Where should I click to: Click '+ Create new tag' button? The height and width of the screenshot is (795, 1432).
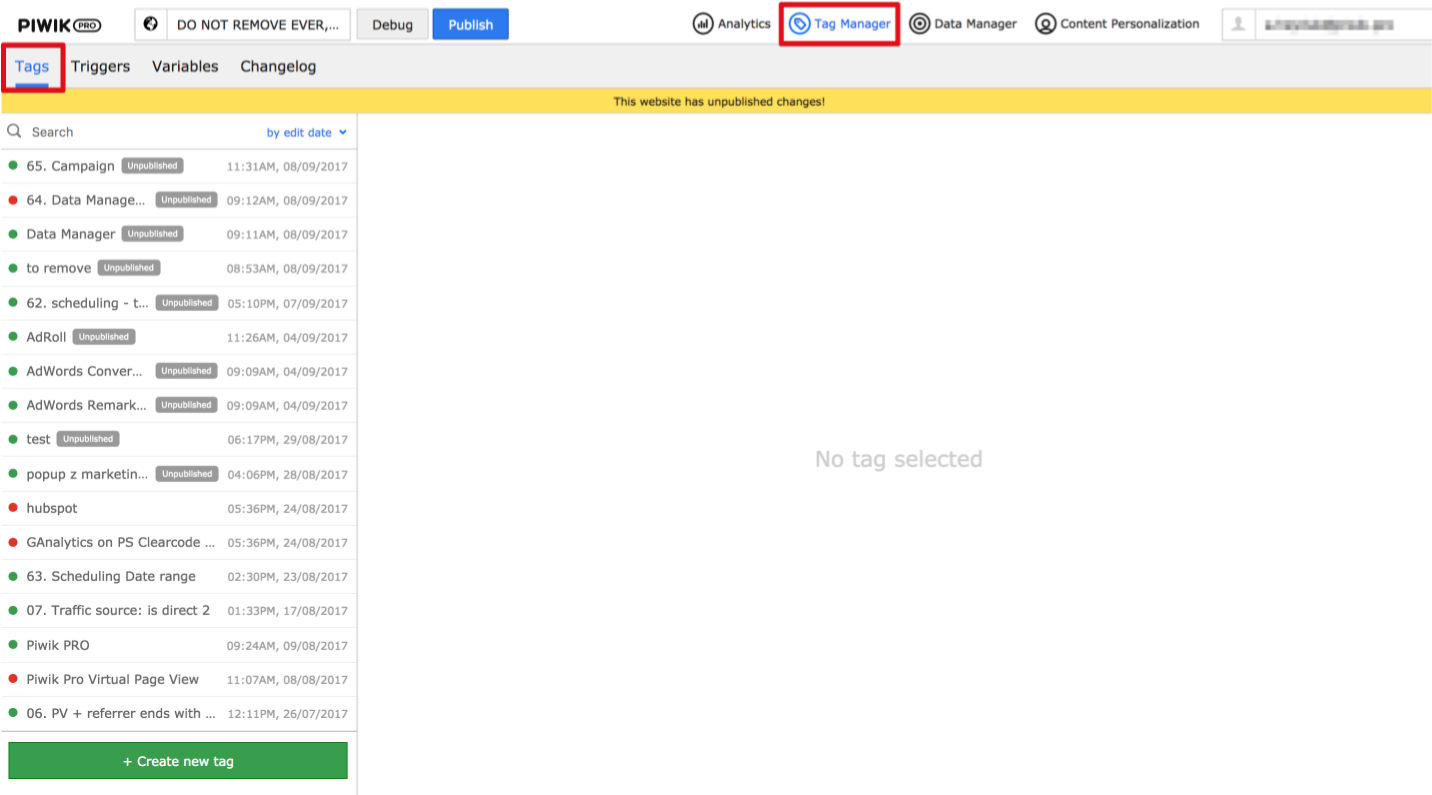(178, 761)
